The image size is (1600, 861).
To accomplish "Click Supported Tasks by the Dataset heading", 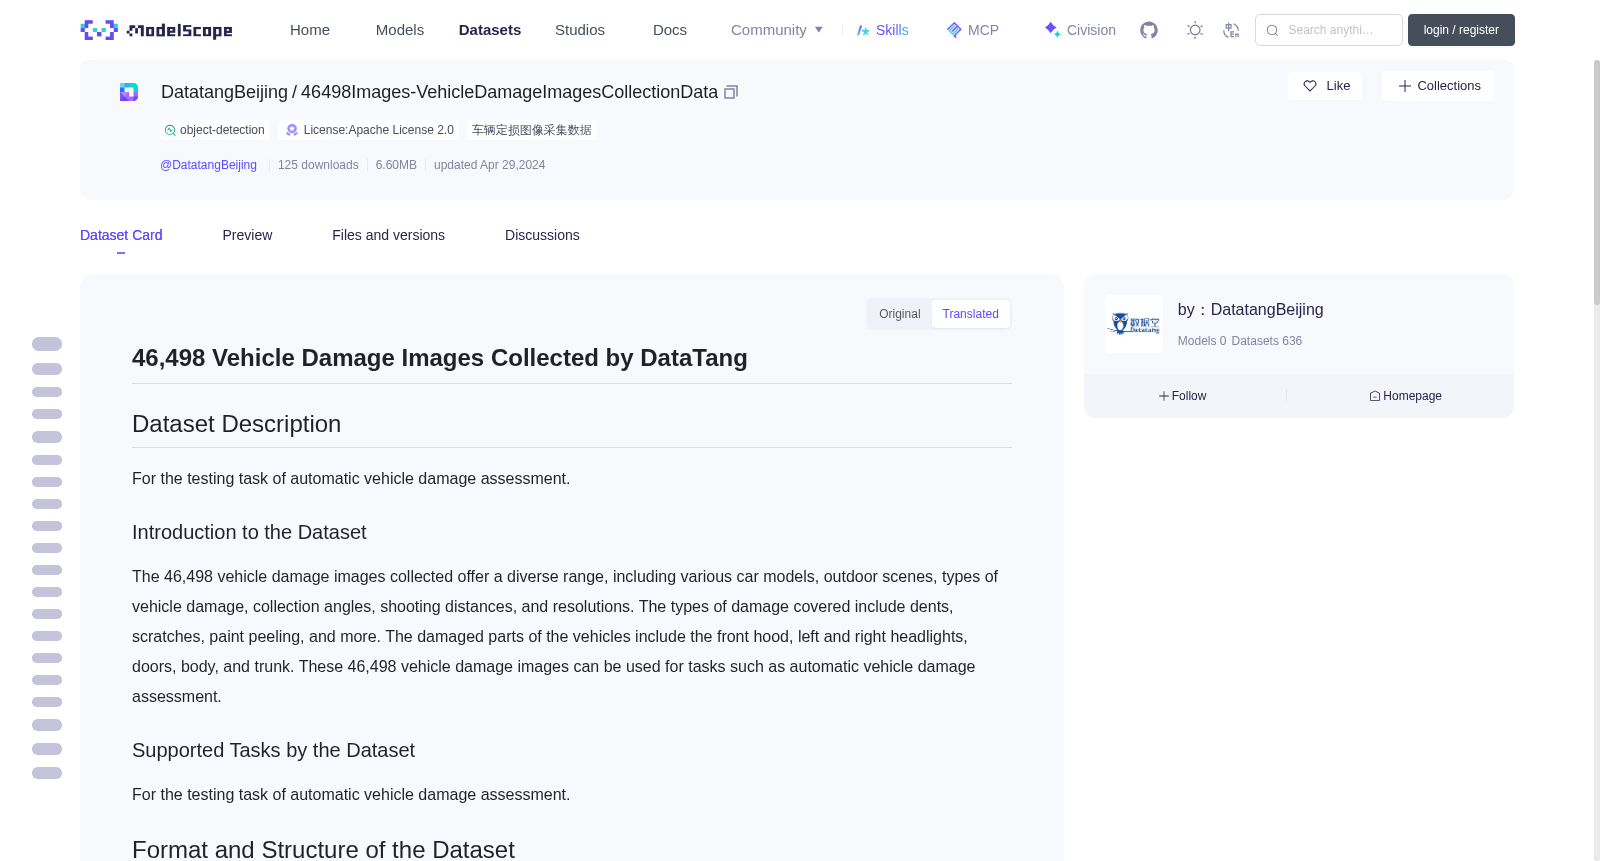I will (x=273, y=751).
